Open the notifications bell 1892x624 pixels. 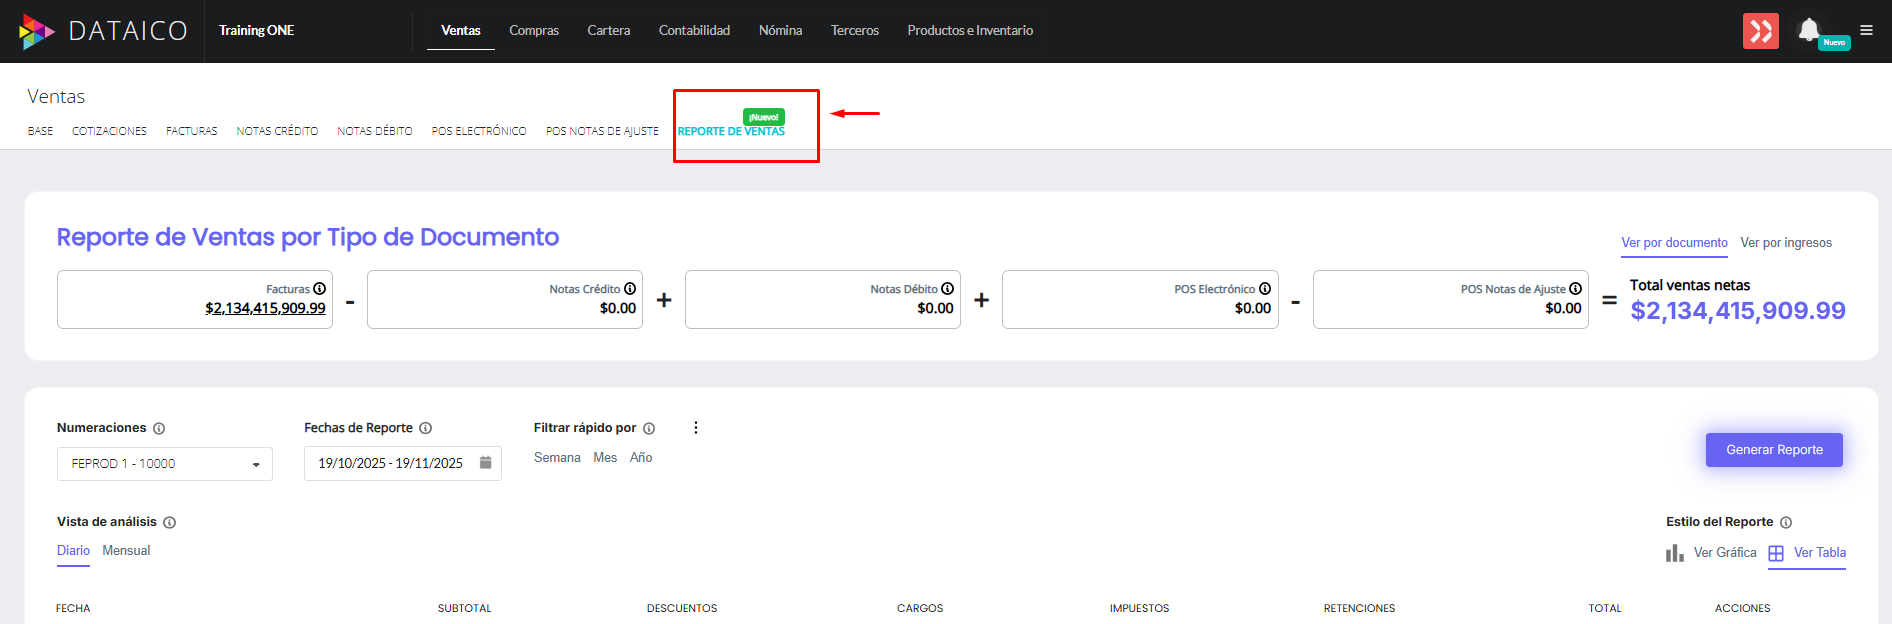1808,30
